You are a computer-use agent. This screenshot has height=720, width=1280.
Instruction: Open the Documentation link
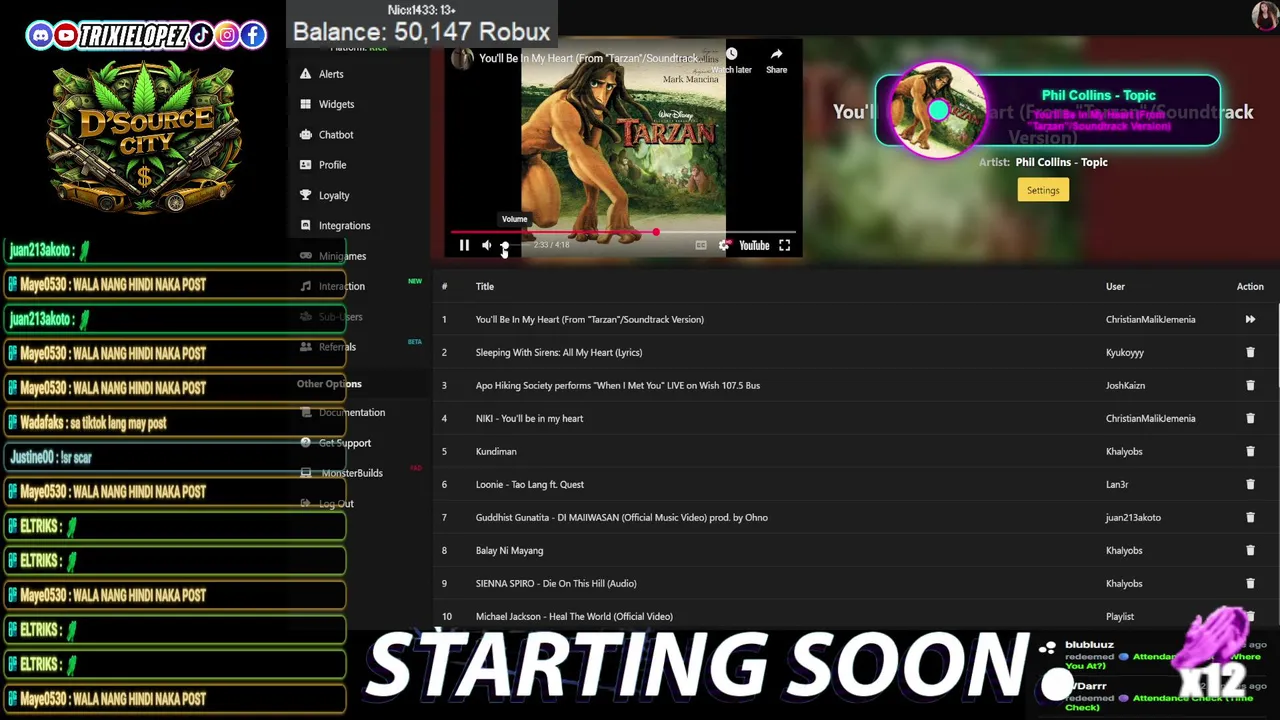351,412
